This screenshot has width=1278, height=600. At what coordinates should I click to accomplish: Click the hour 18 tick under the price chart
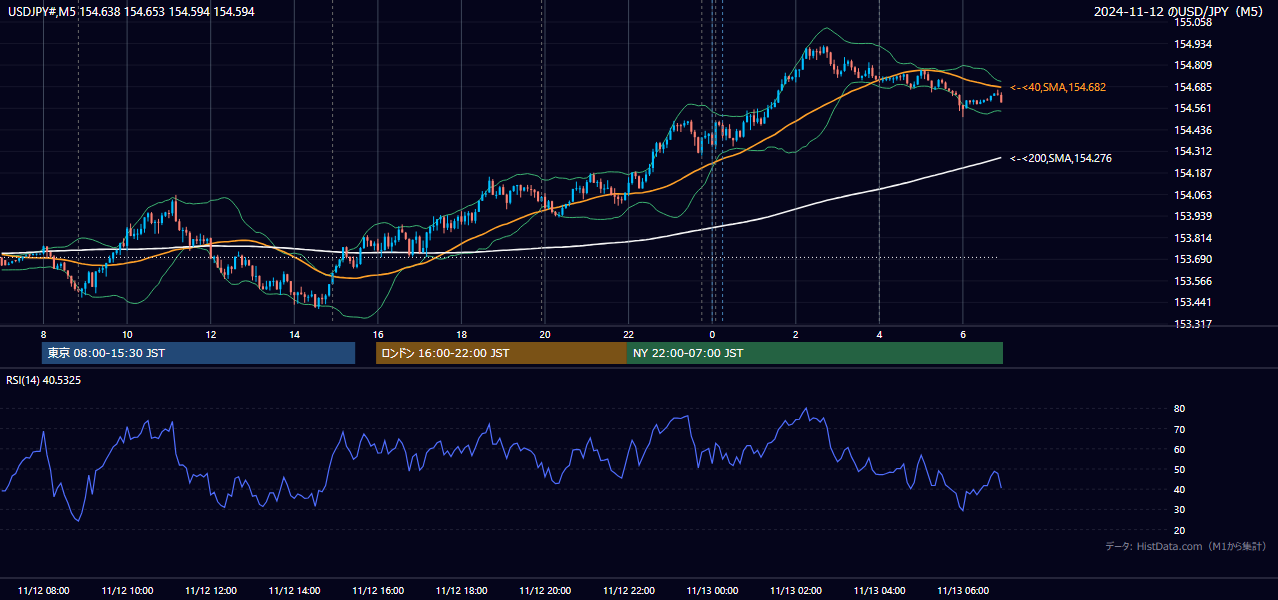pyautogui.click(x=462, y=334)
